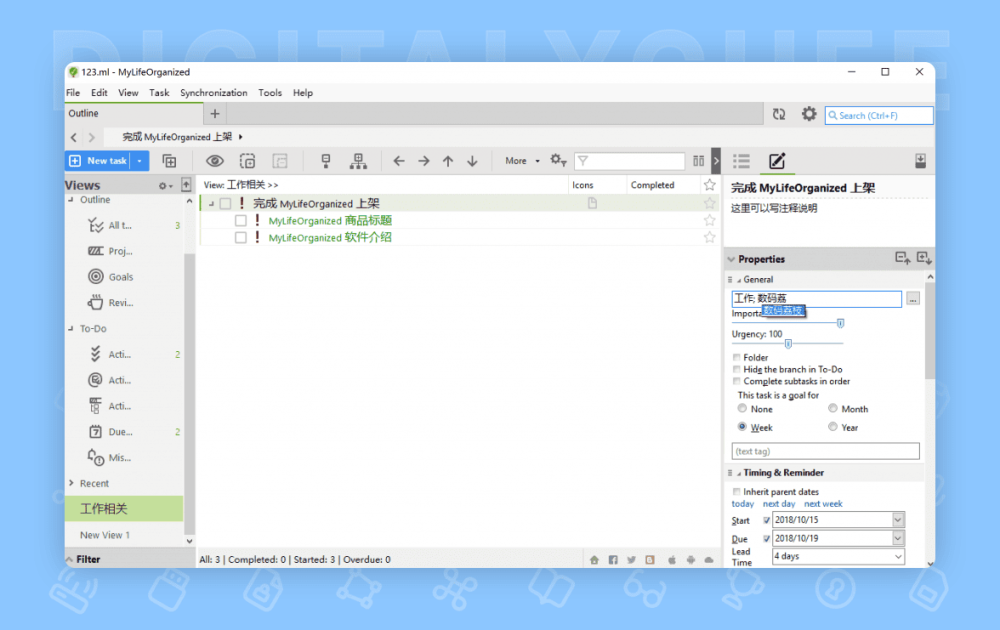1000x630 pixels.
Task: Open the Due date dropdown
Action: click(x=898, y=539)
